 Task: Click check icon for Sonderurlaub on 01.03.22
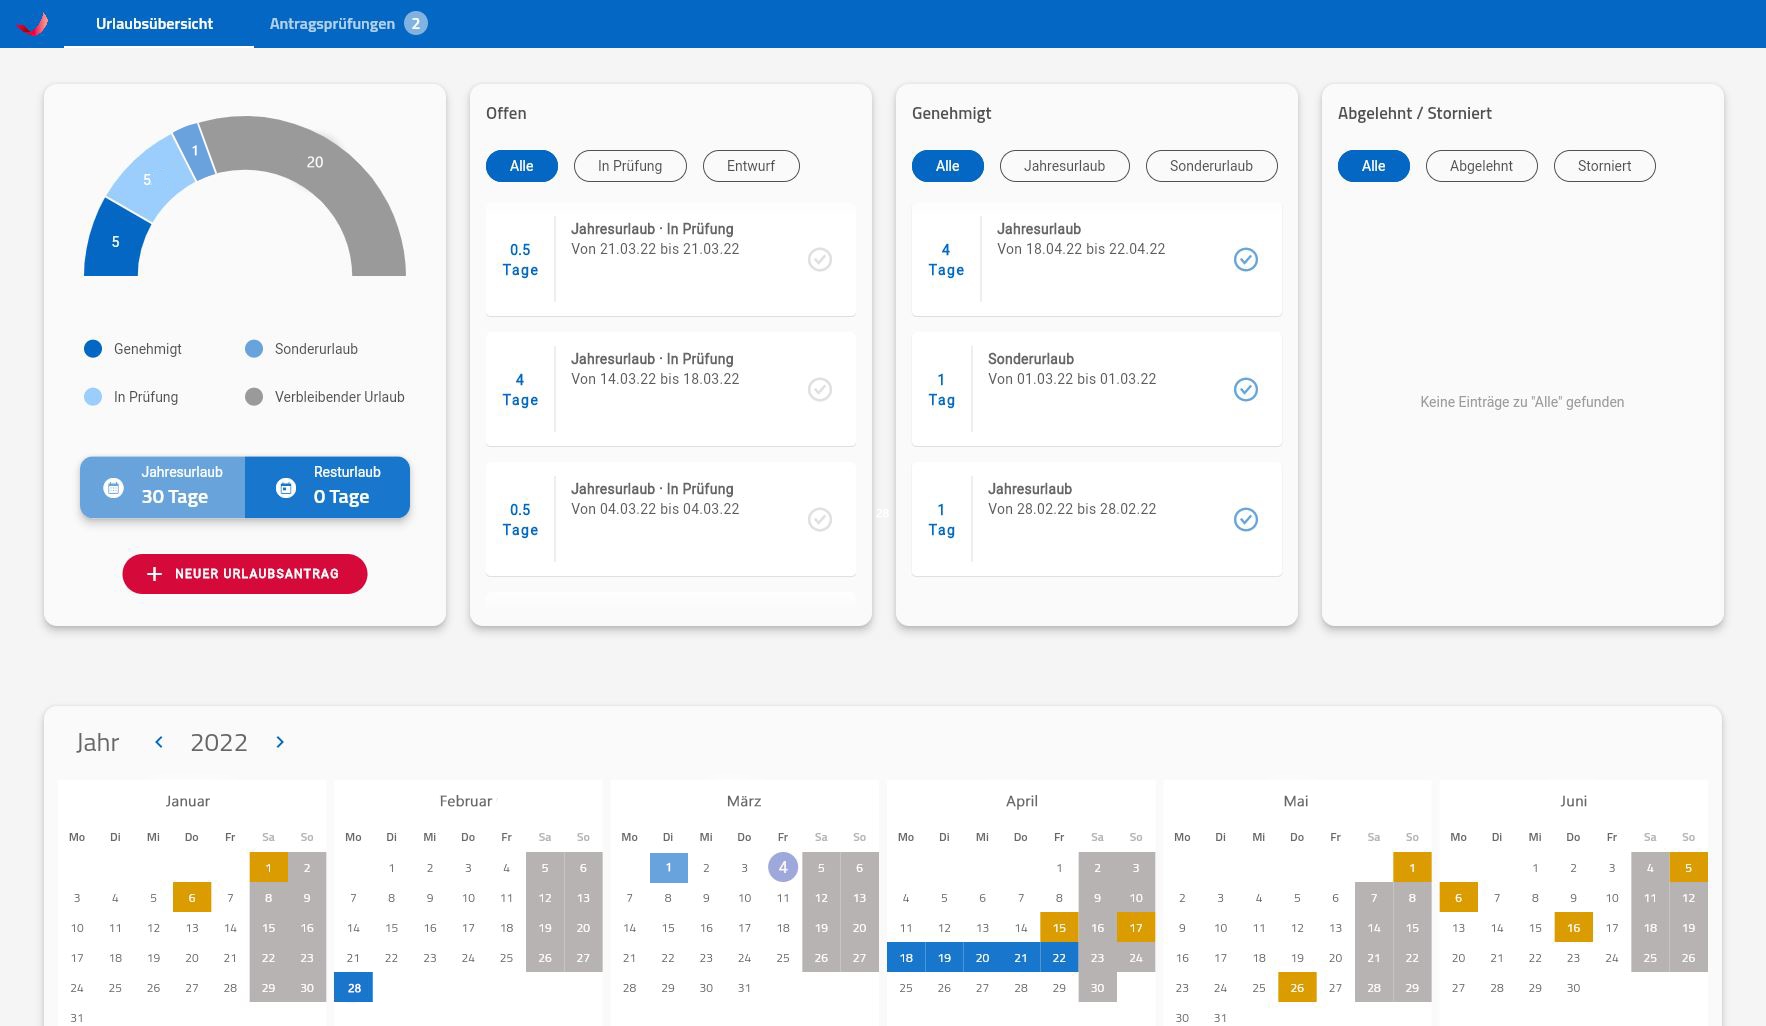(x=1245, y=390)
